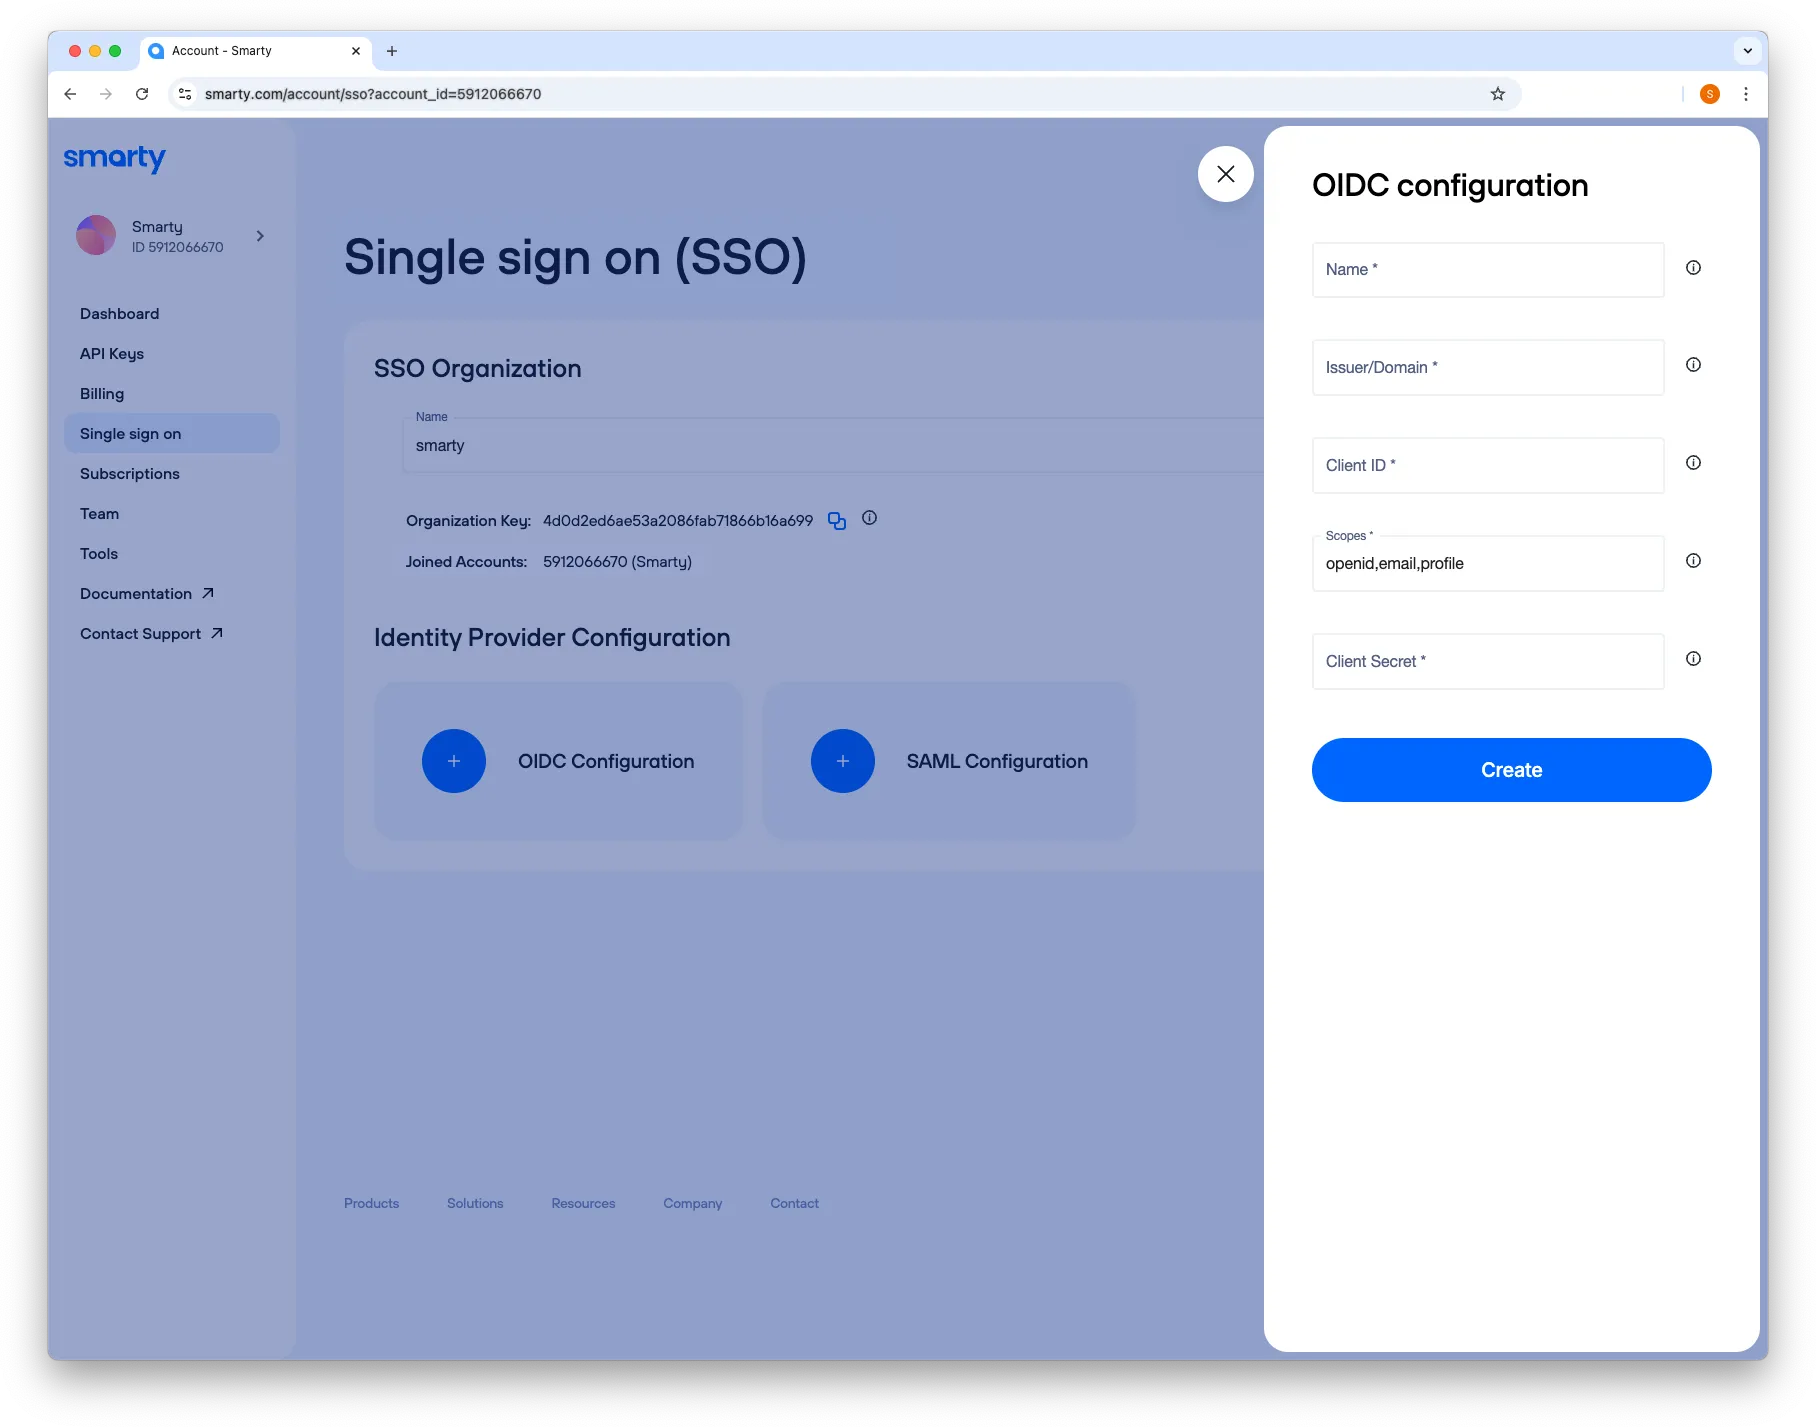1816x1427 pixels.
Task: Bookmark this page with the star
Action: (x=1497, y=94)
